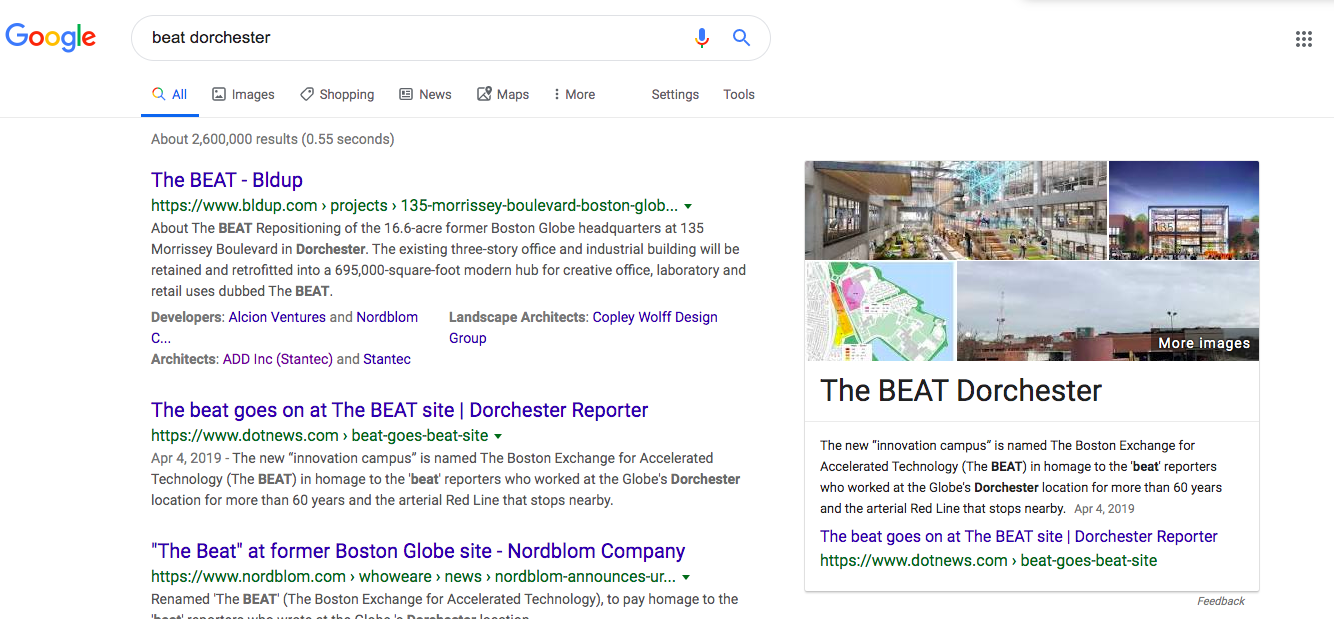Open ADD Inc (Stantec) architect link

pos(278,359)
